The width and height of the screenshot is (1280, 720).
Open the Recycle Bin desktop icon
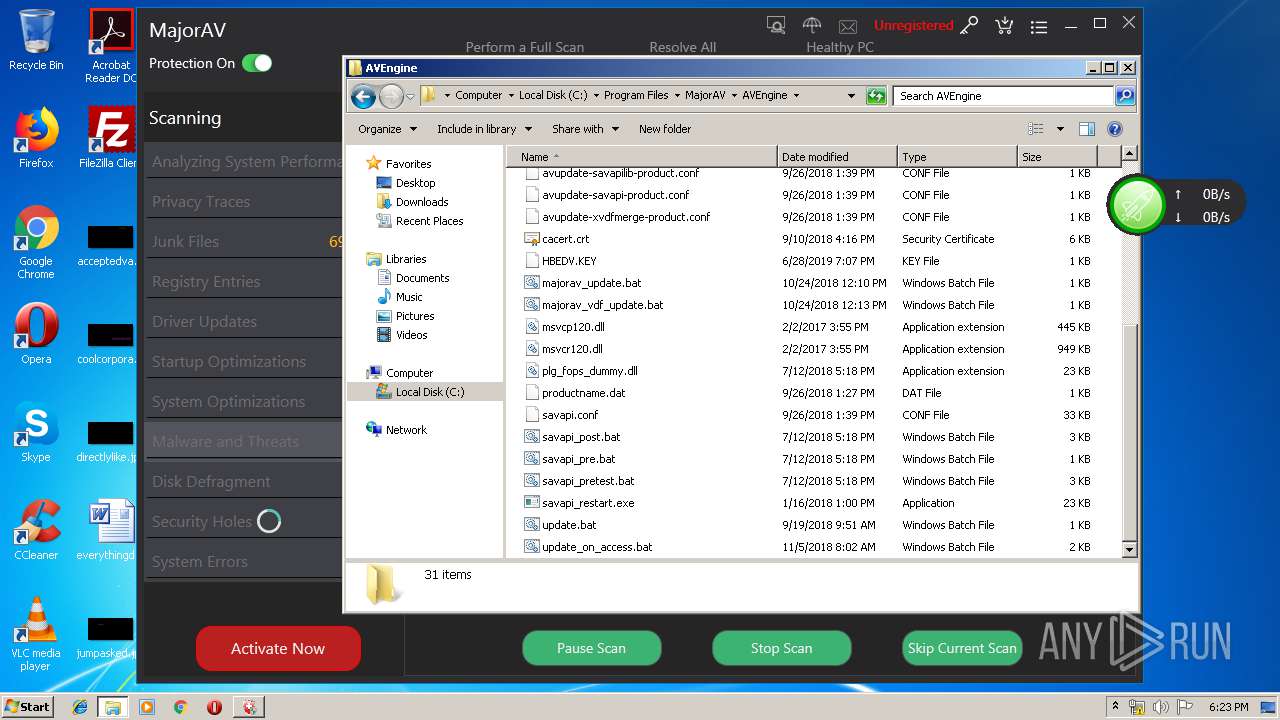[x=36, y=40]
